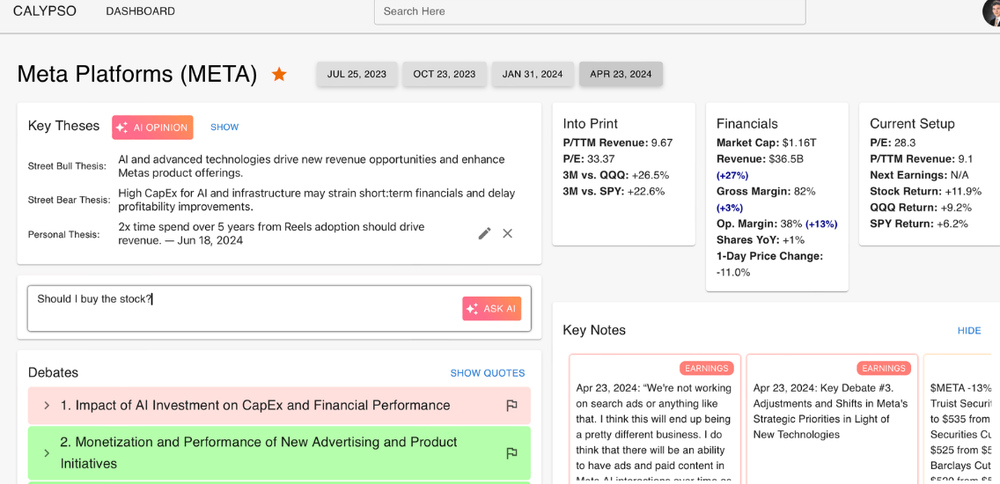Open the first Earnings key note card
This screenshot has height=484, width=1000.
pyautogui.click(x=655, y=420)
